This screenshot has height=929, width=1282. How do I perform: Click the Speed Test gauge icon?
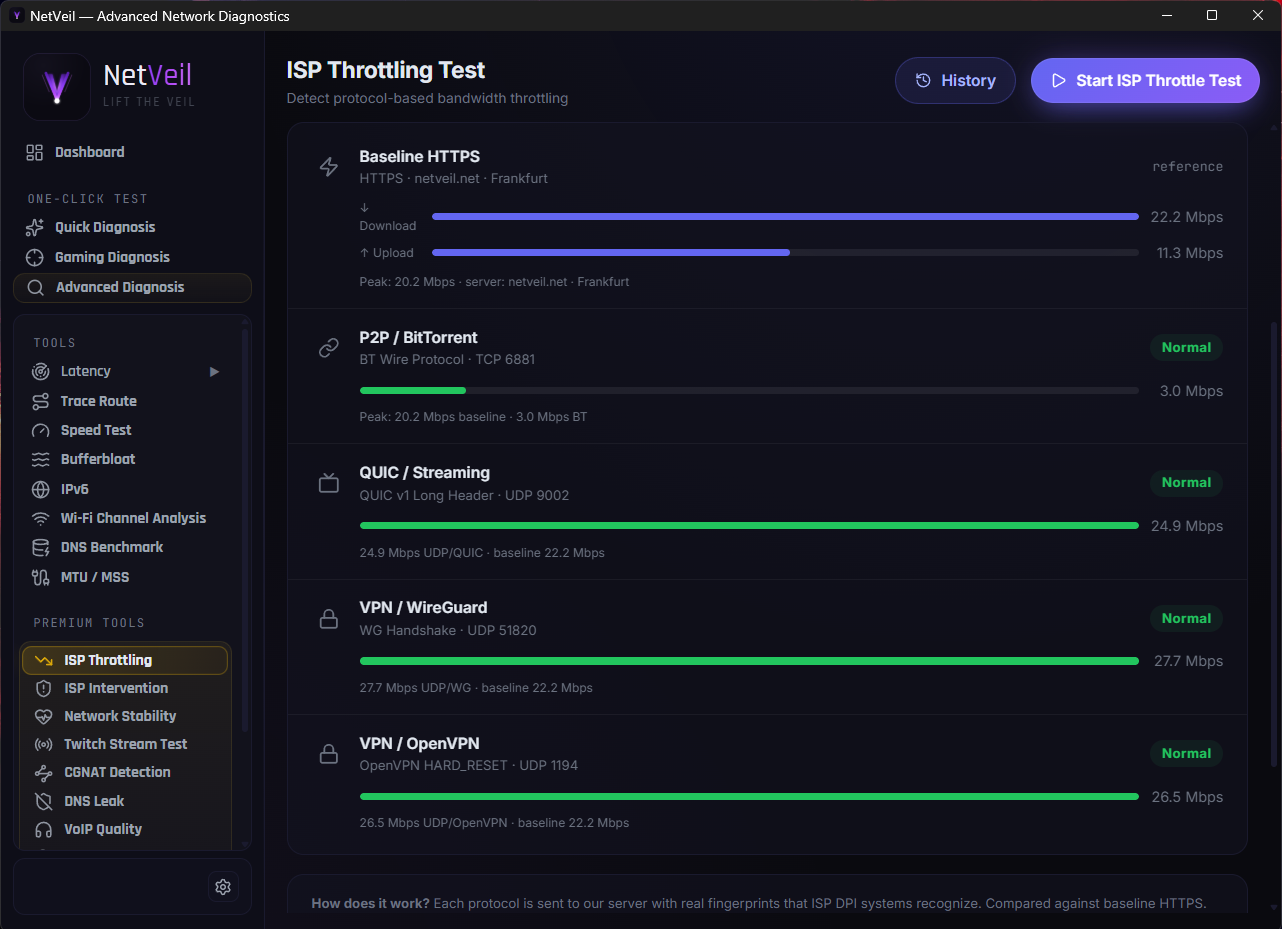coord(41,430)
